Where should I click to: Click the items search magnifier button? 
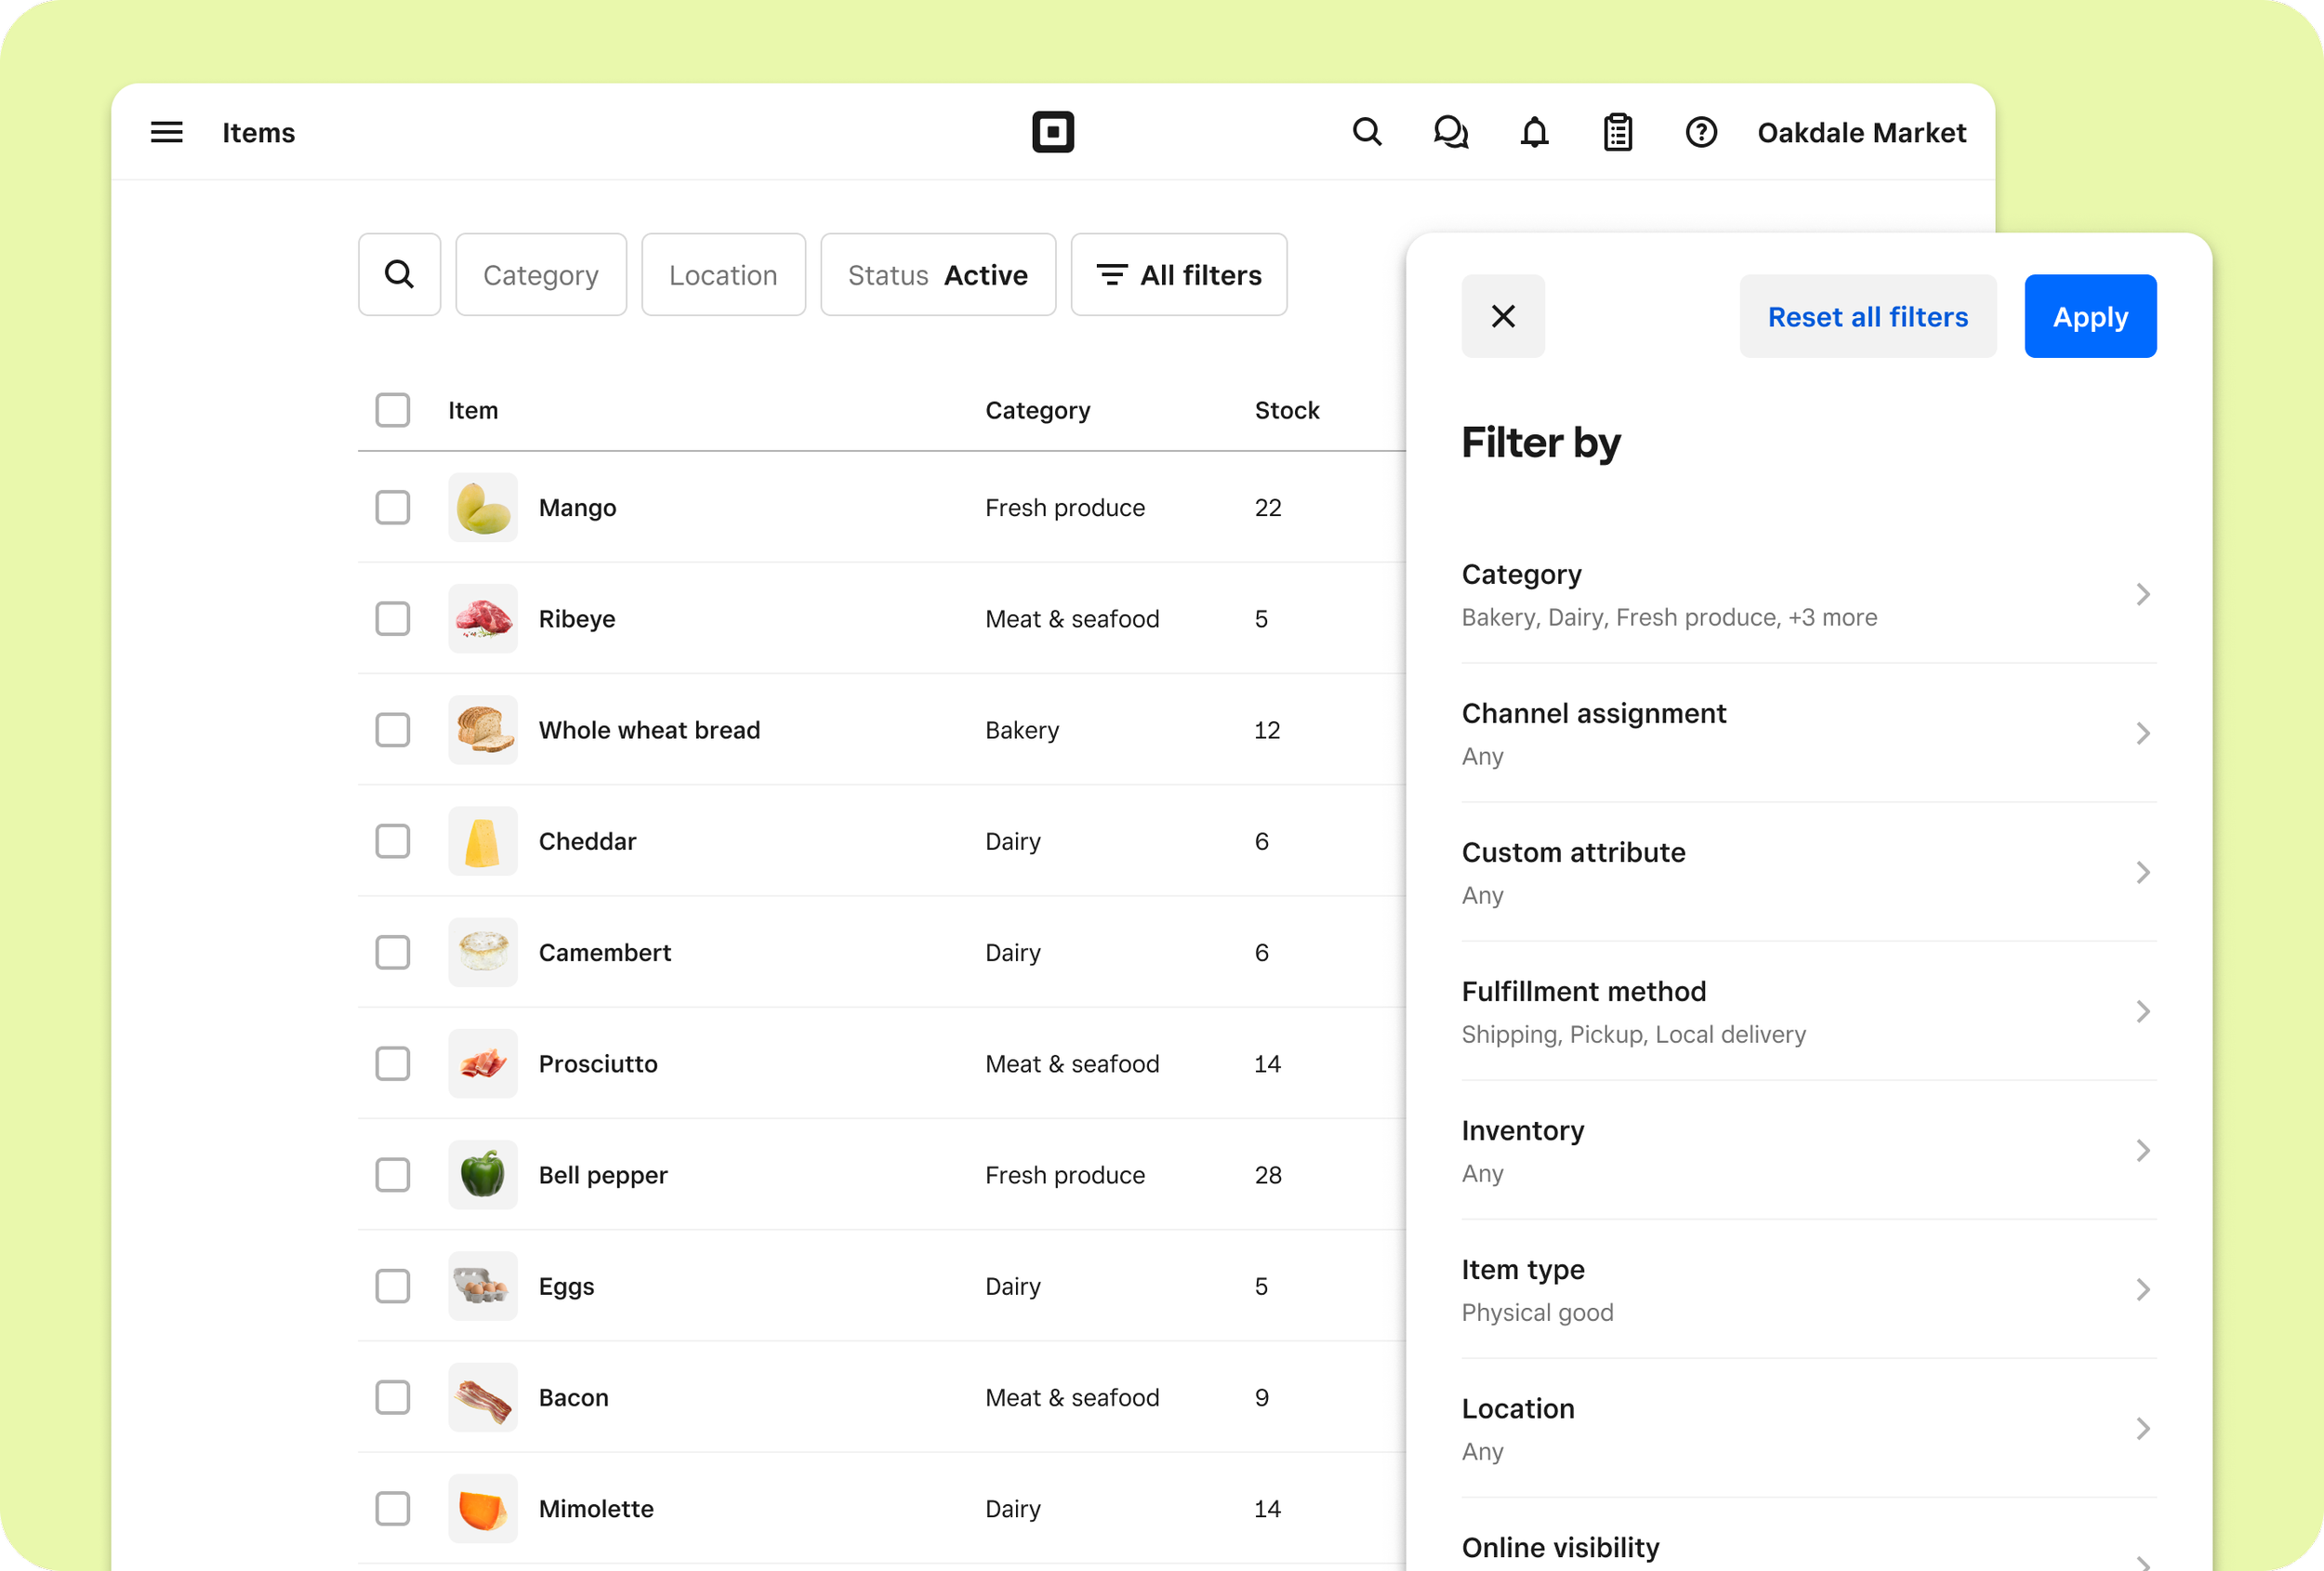pos(399,274)
